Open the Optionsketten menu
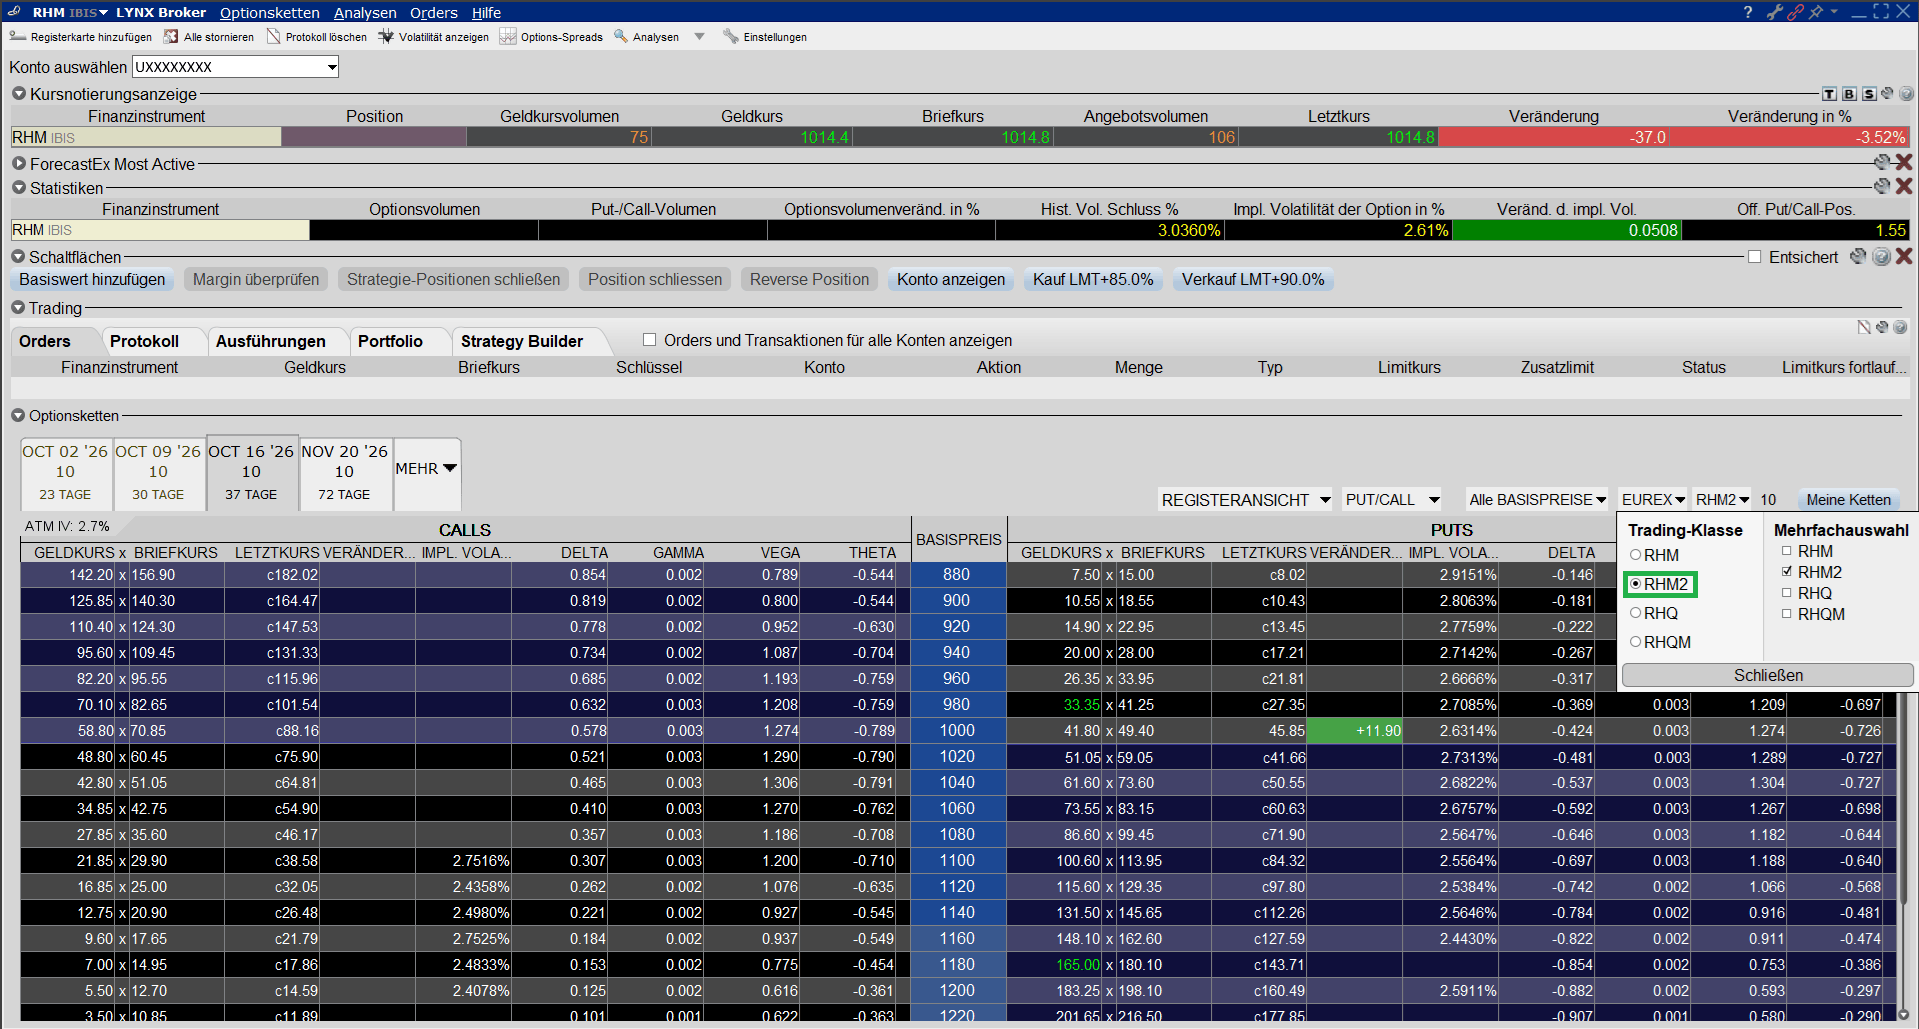 [x=270, y=12]
